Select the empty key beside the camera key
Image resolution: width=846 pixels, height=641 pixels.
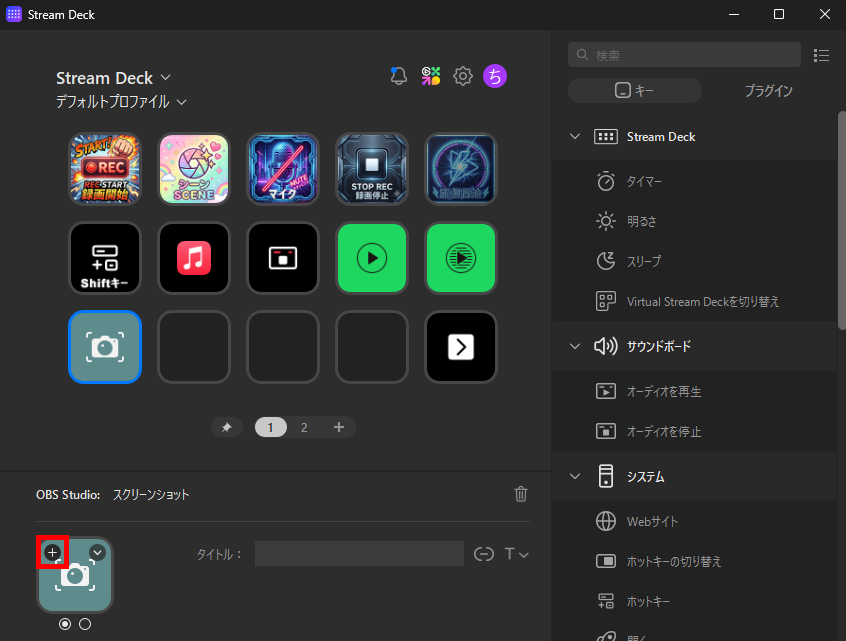[194, 347]
